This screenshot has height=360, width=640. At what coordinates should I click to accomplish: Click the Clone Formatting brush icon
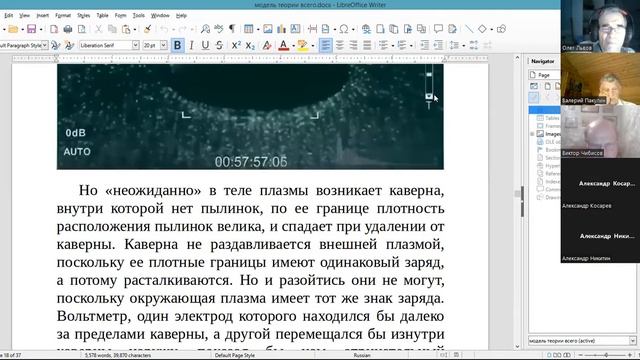click(x=147, y=29)
